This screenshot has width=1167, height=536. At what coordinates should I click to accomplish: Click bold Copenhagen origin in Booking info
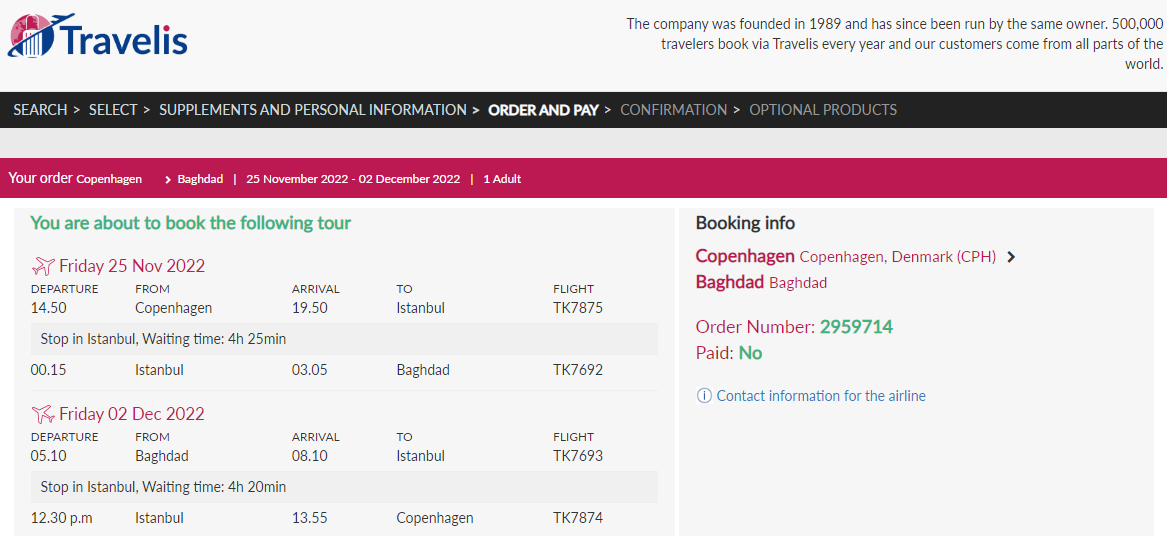[x=745, y=257]
